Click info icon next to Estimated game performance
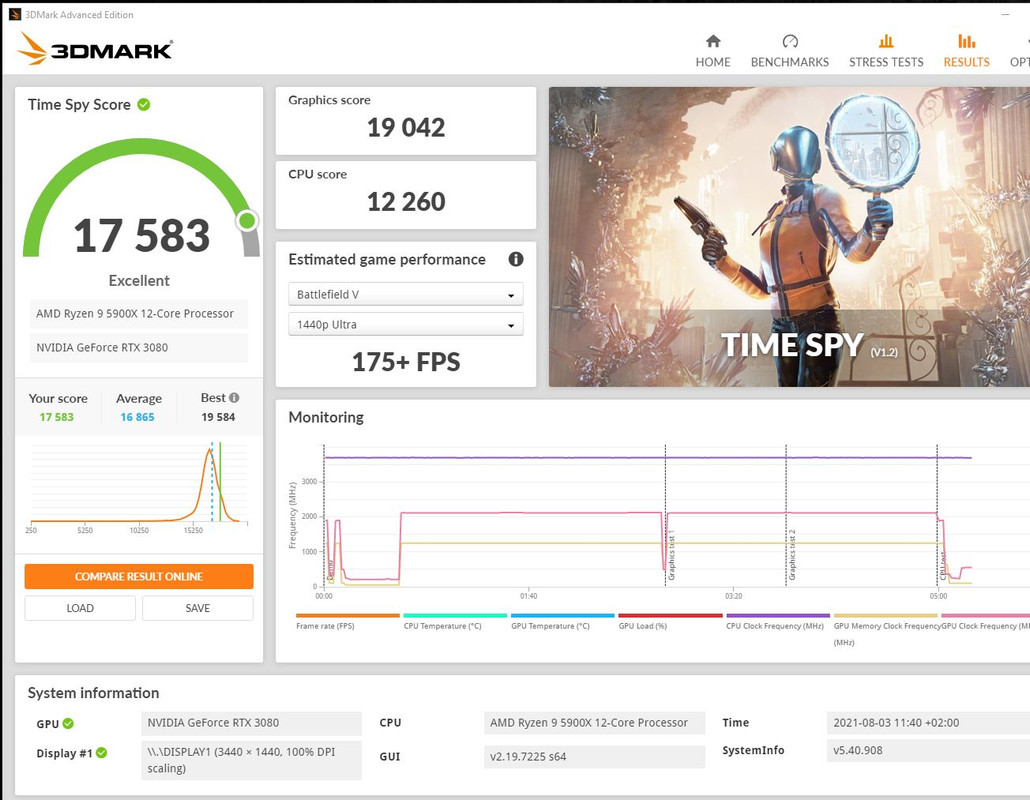 click(516, 259)
